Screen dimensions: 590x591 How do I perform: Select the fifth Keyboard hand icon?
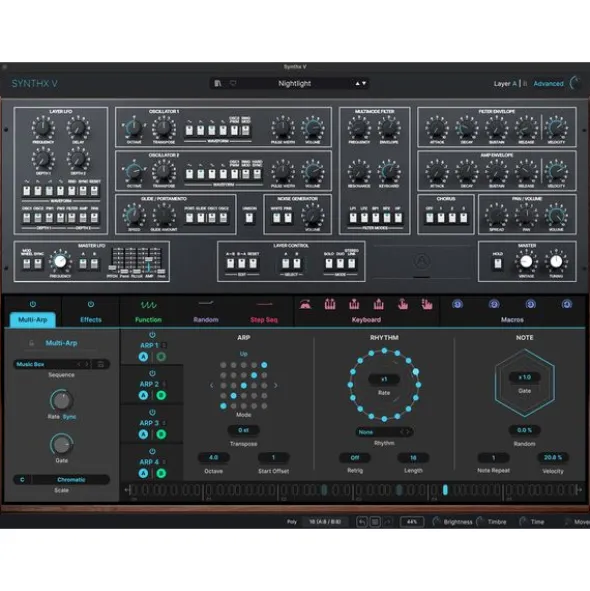pyautogui.click(x=403, y=304)
